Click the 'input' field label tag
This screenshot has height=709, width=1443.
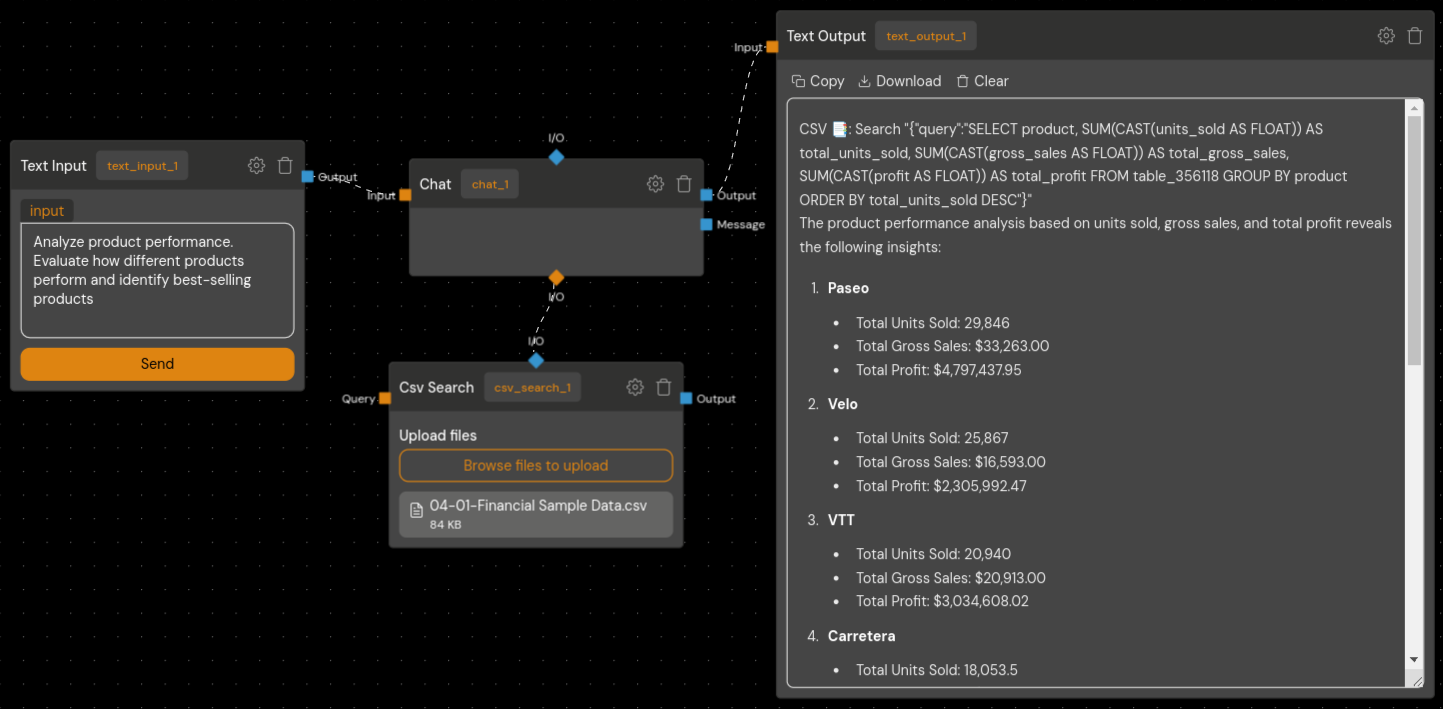[47, 211]
